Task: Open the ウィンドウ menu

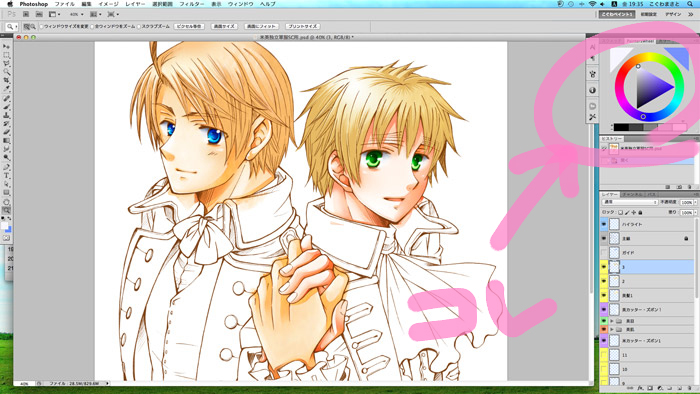Action: tap(241, 4)
